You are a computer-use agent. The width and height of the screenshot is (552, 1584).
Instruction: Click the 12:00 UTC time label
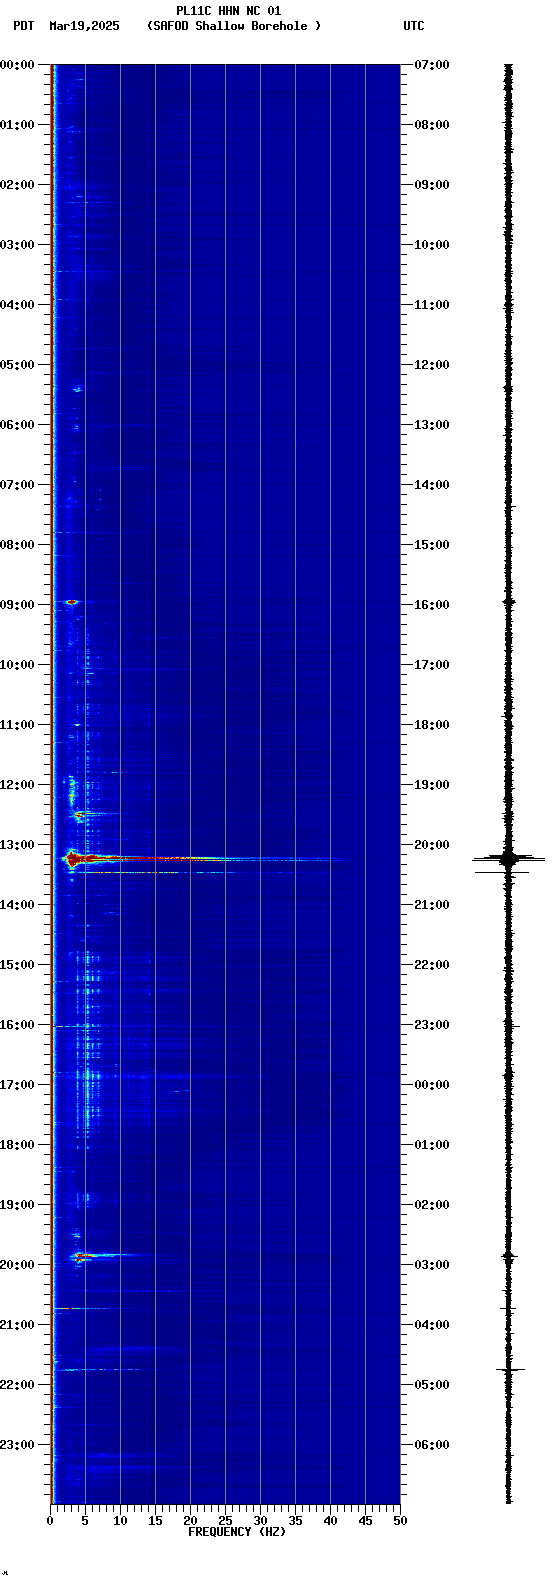(x=432, y=365)
